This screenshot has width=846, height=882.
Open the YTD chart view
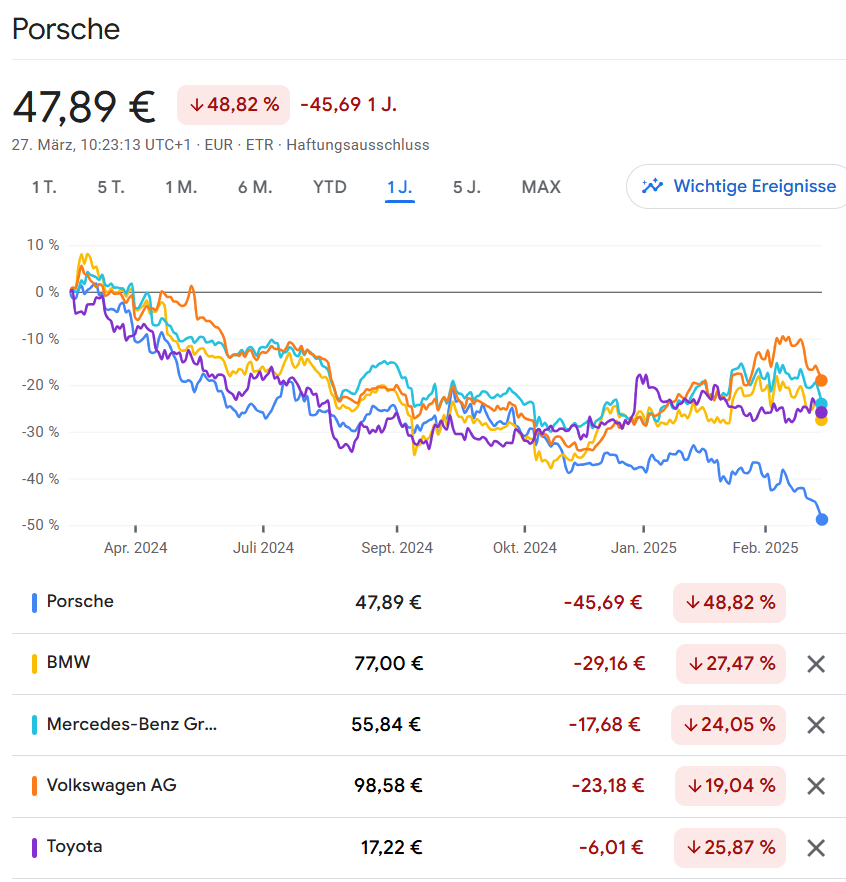coord(330,187)
